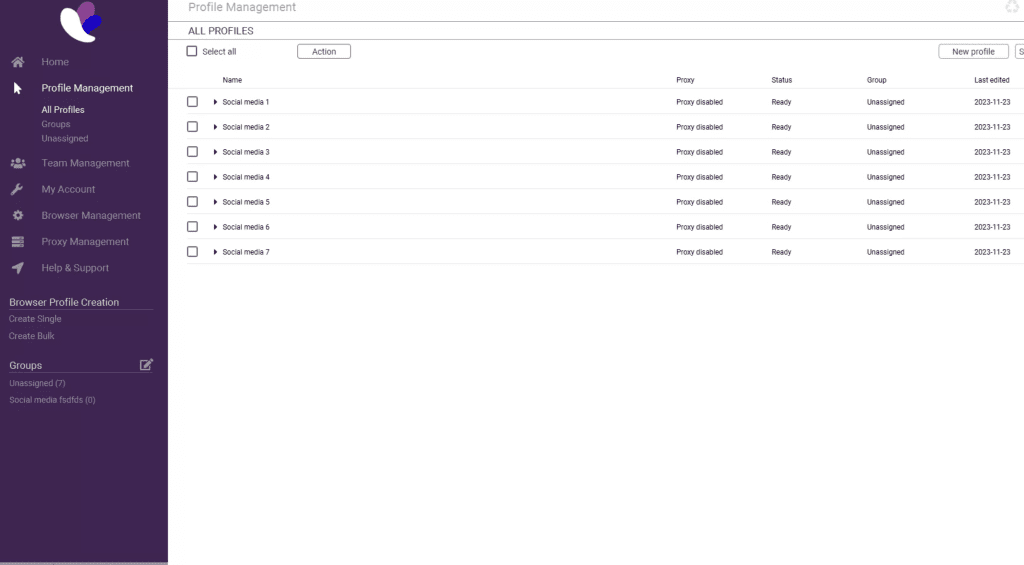Sort by the Proxy column header
The image size is (1024, 565).
[685, 80]
